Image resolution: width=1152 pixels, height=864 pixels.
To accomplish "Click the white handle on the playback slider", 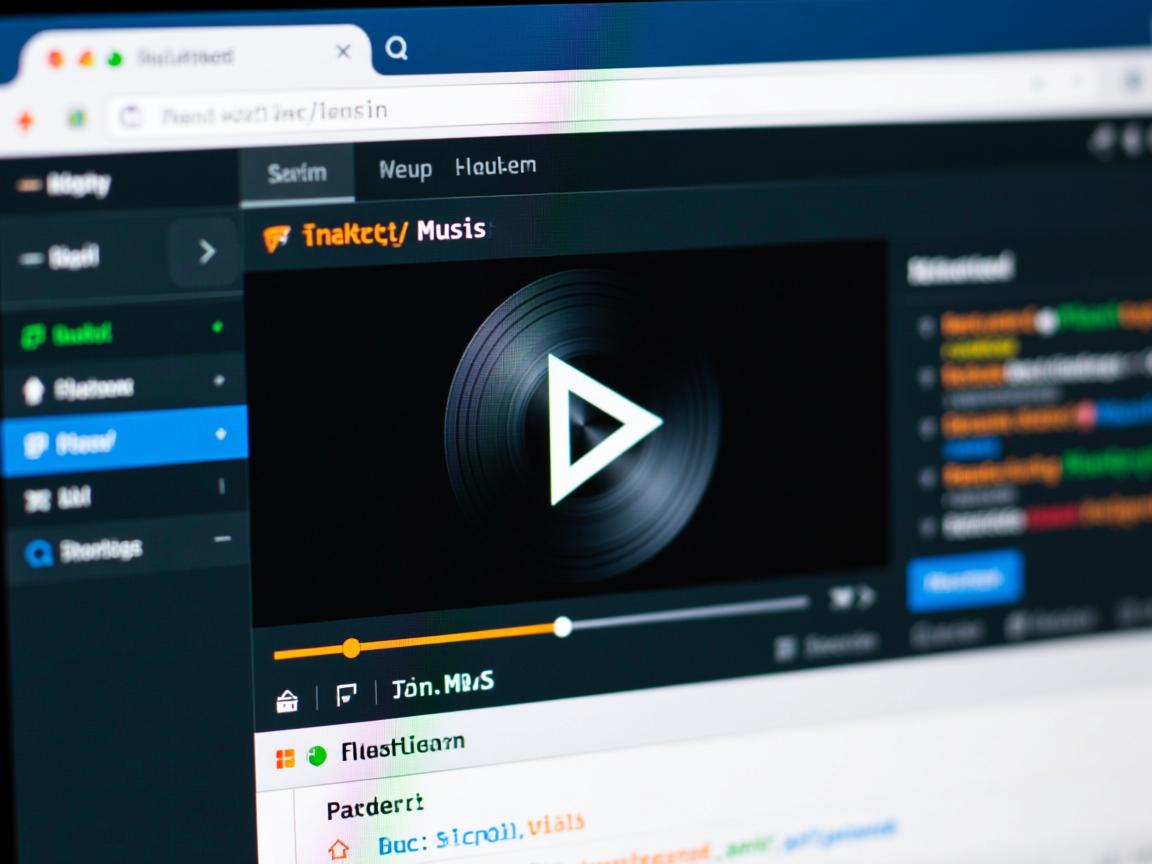I will point(562,627).
